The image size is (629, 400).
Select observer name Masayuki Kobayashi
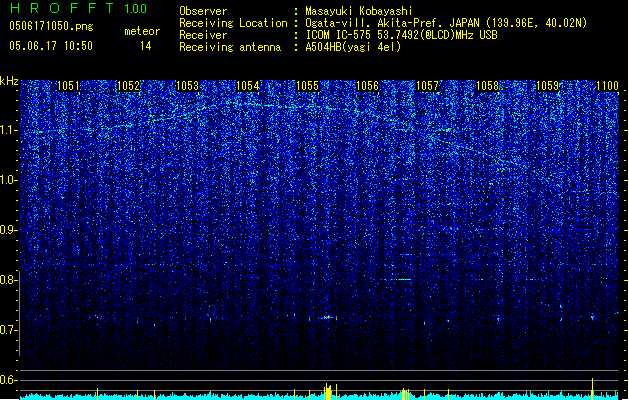coord(359,11)
